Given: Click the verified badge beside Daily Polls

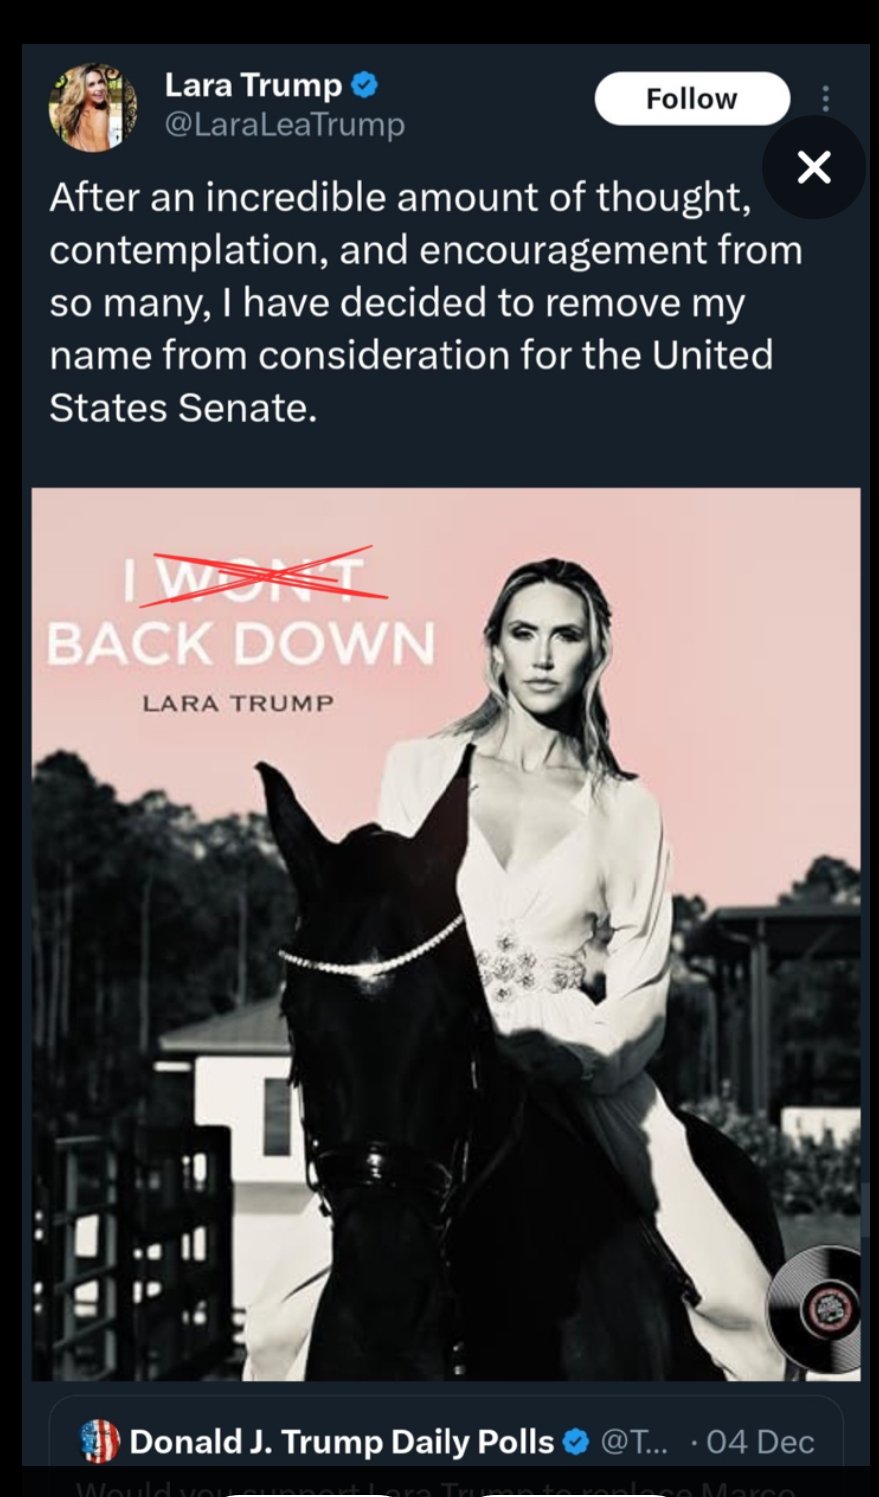Looking at the screenshot, I should coord(576,1441).
